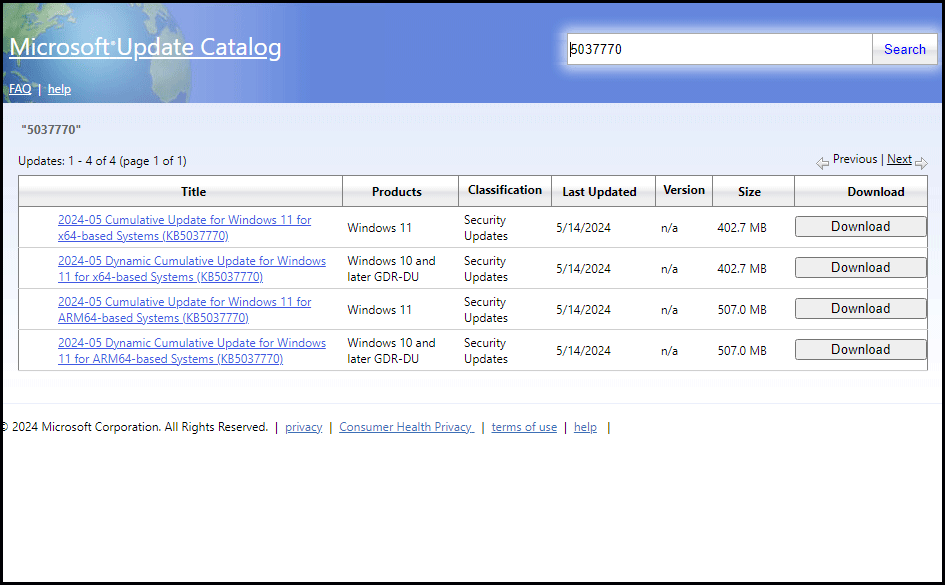The image size is (945, 585).
Task: Open the Consumer Health Privacy link
Action: (406, 427)
